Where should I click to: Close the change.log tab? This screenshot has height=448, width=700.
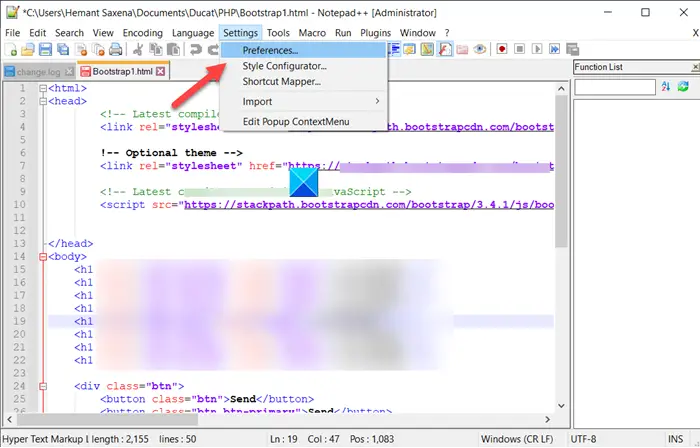pos(69,72)
